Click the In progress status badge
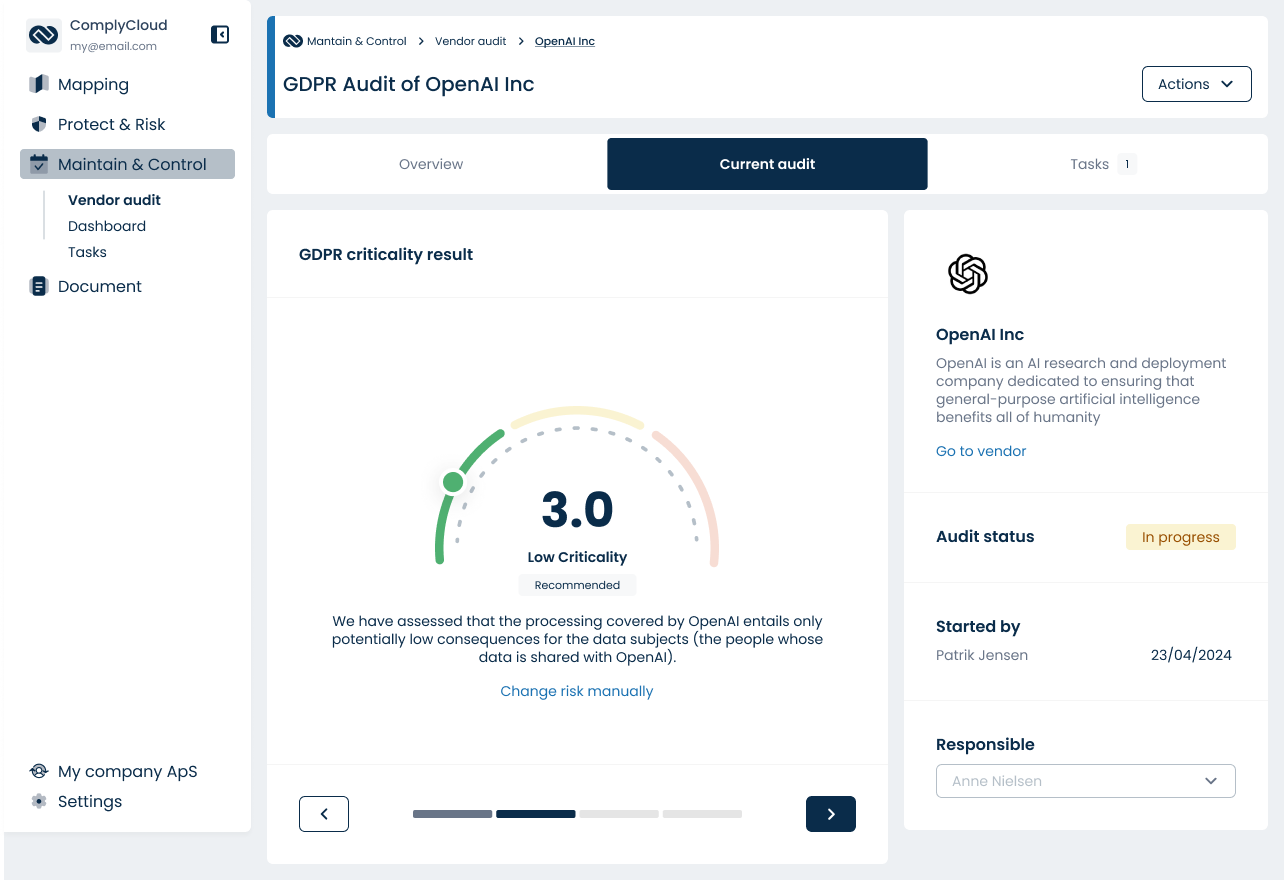Image resolution: width=1284 pixels, height=880 pixels. point(1181,537)
